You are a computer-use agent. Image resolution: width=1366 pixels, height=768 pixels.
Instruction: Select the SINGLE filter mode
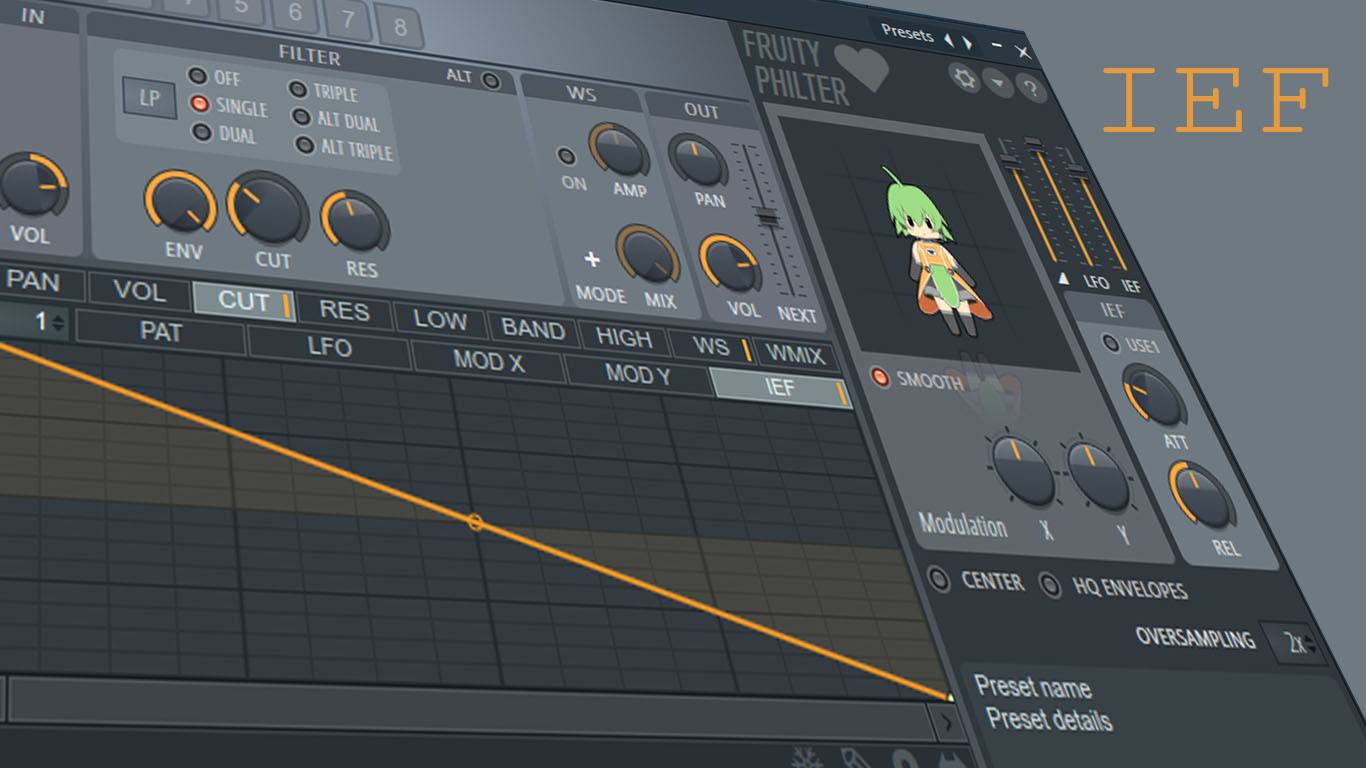pyautogui.click(x=199, y=103)
